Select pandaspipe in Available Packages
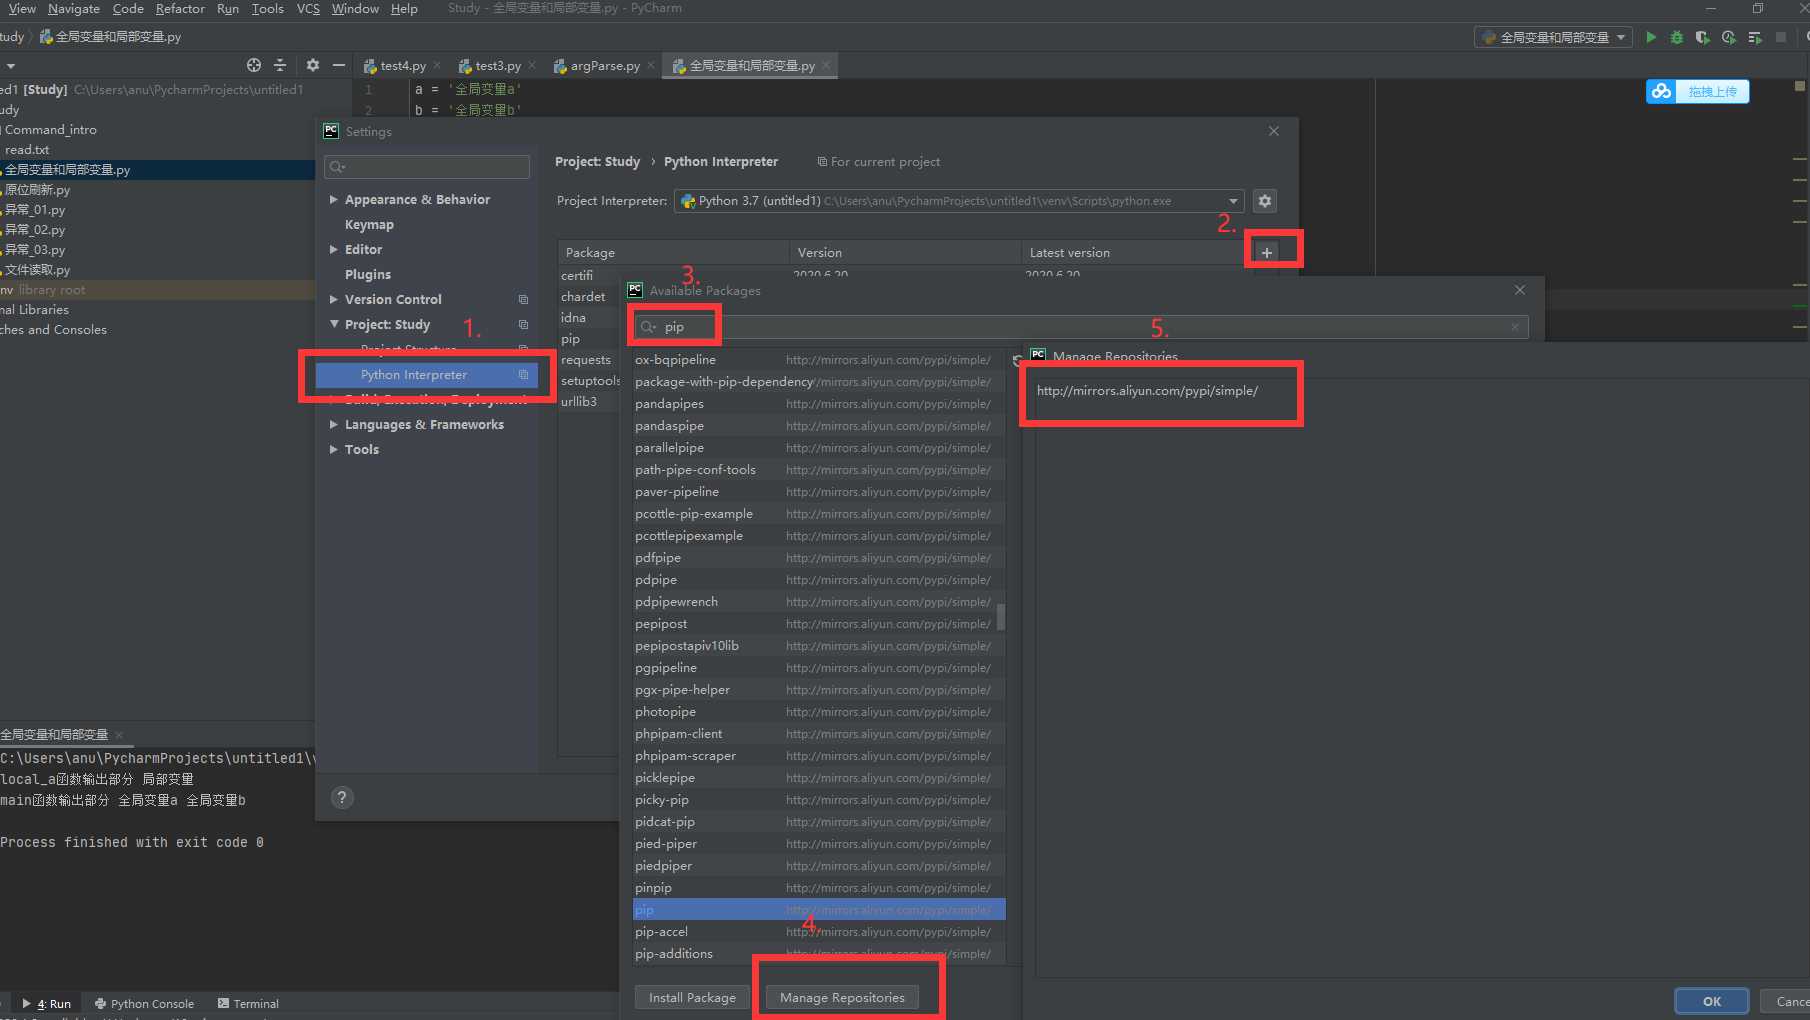 819,425
